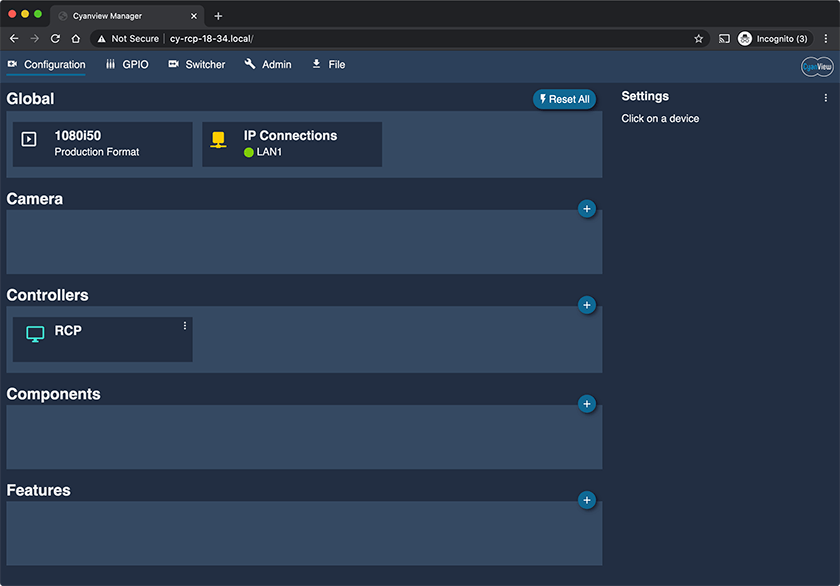Image resolution: width=840 pixels, height=586 pixels.
Task: Click the Production Format play icon
Action: (29, 139)
